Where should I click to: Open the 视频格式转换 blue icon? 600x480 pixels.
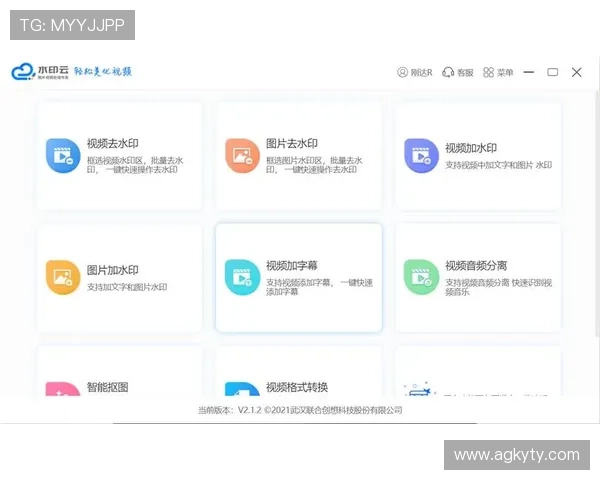point(242,389)
